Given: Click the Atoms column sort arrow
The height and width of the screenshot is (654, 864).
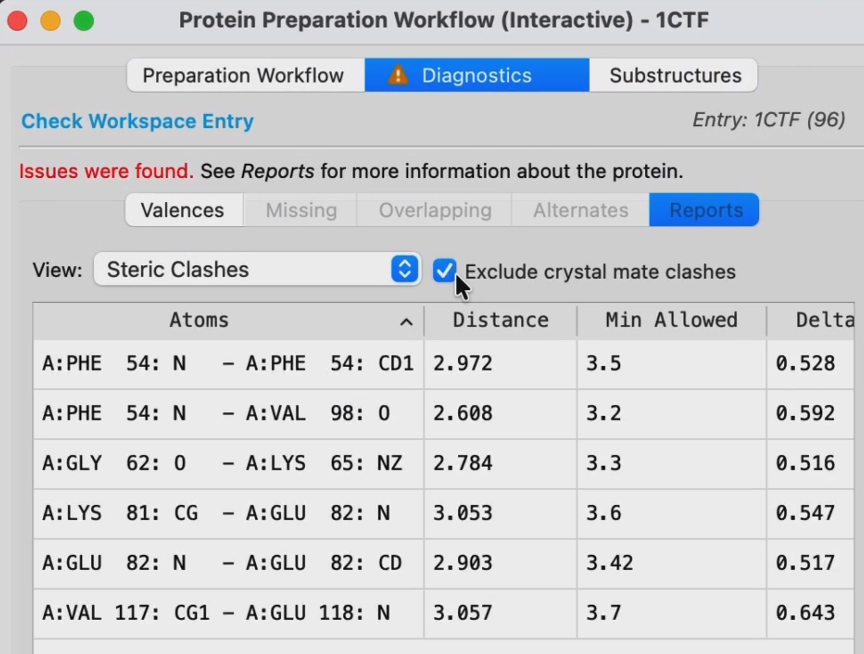Looking at the screenshot, I should pyautogui.click(x=406, y=322).
